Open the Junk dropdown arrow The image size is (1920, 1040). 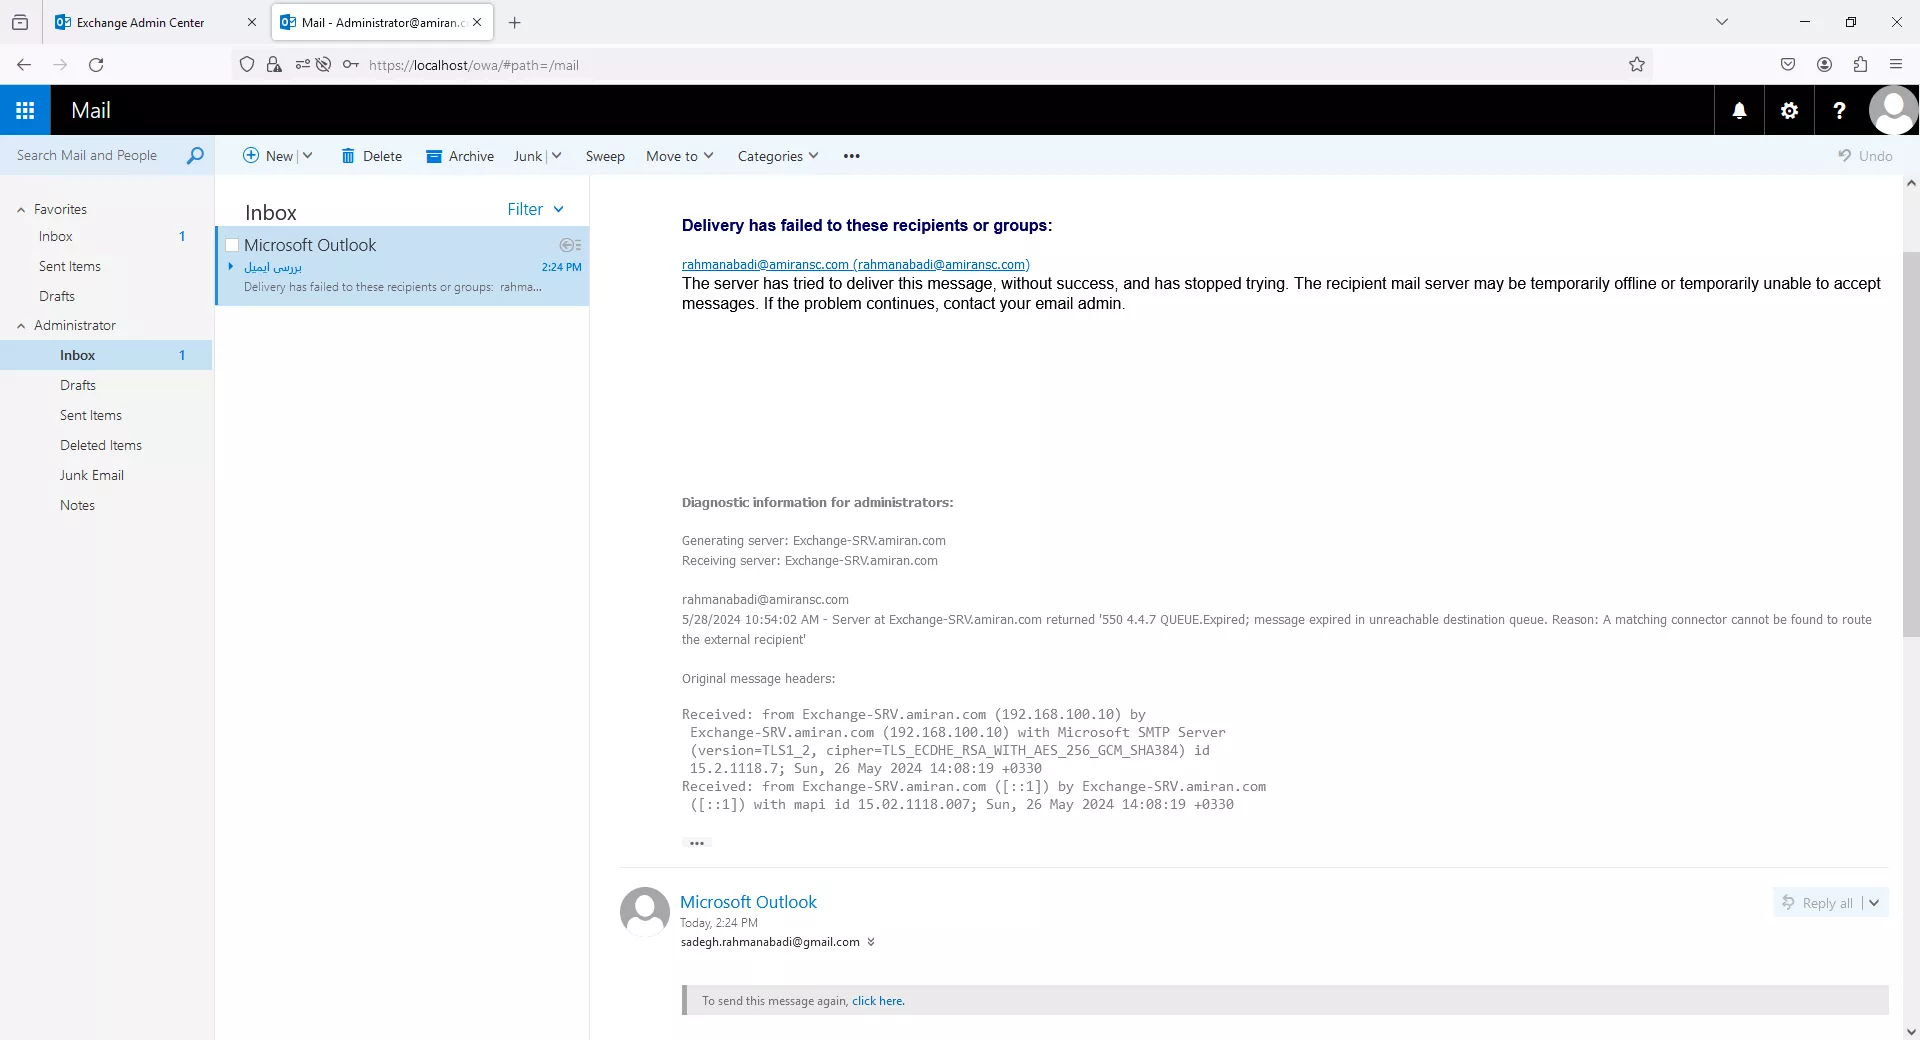click(x=556, y=156)
